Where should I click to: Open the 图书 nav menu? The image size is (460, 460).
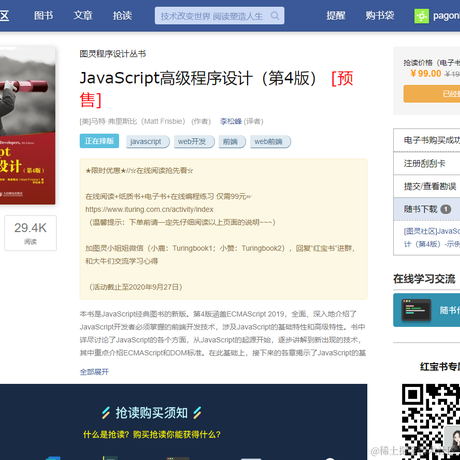(x=44, y=16)
